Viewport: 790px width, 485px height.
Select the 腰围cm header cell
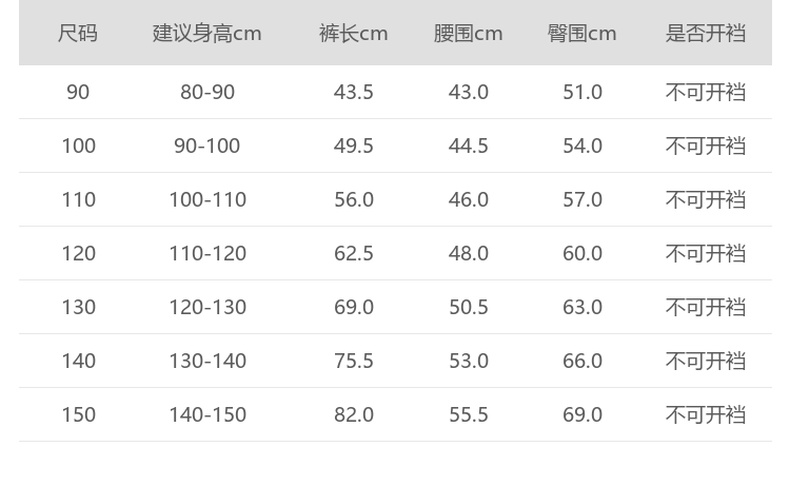point(468,33)
